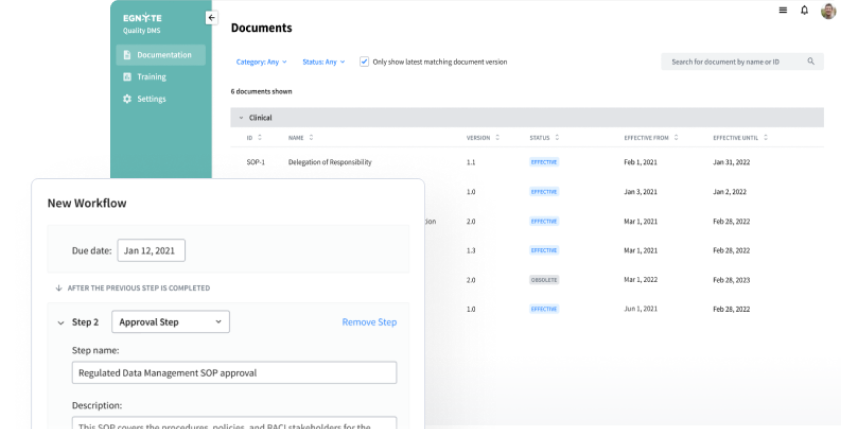
Task: Open the Status: Any filter dropdown
Action: [323, 62]
